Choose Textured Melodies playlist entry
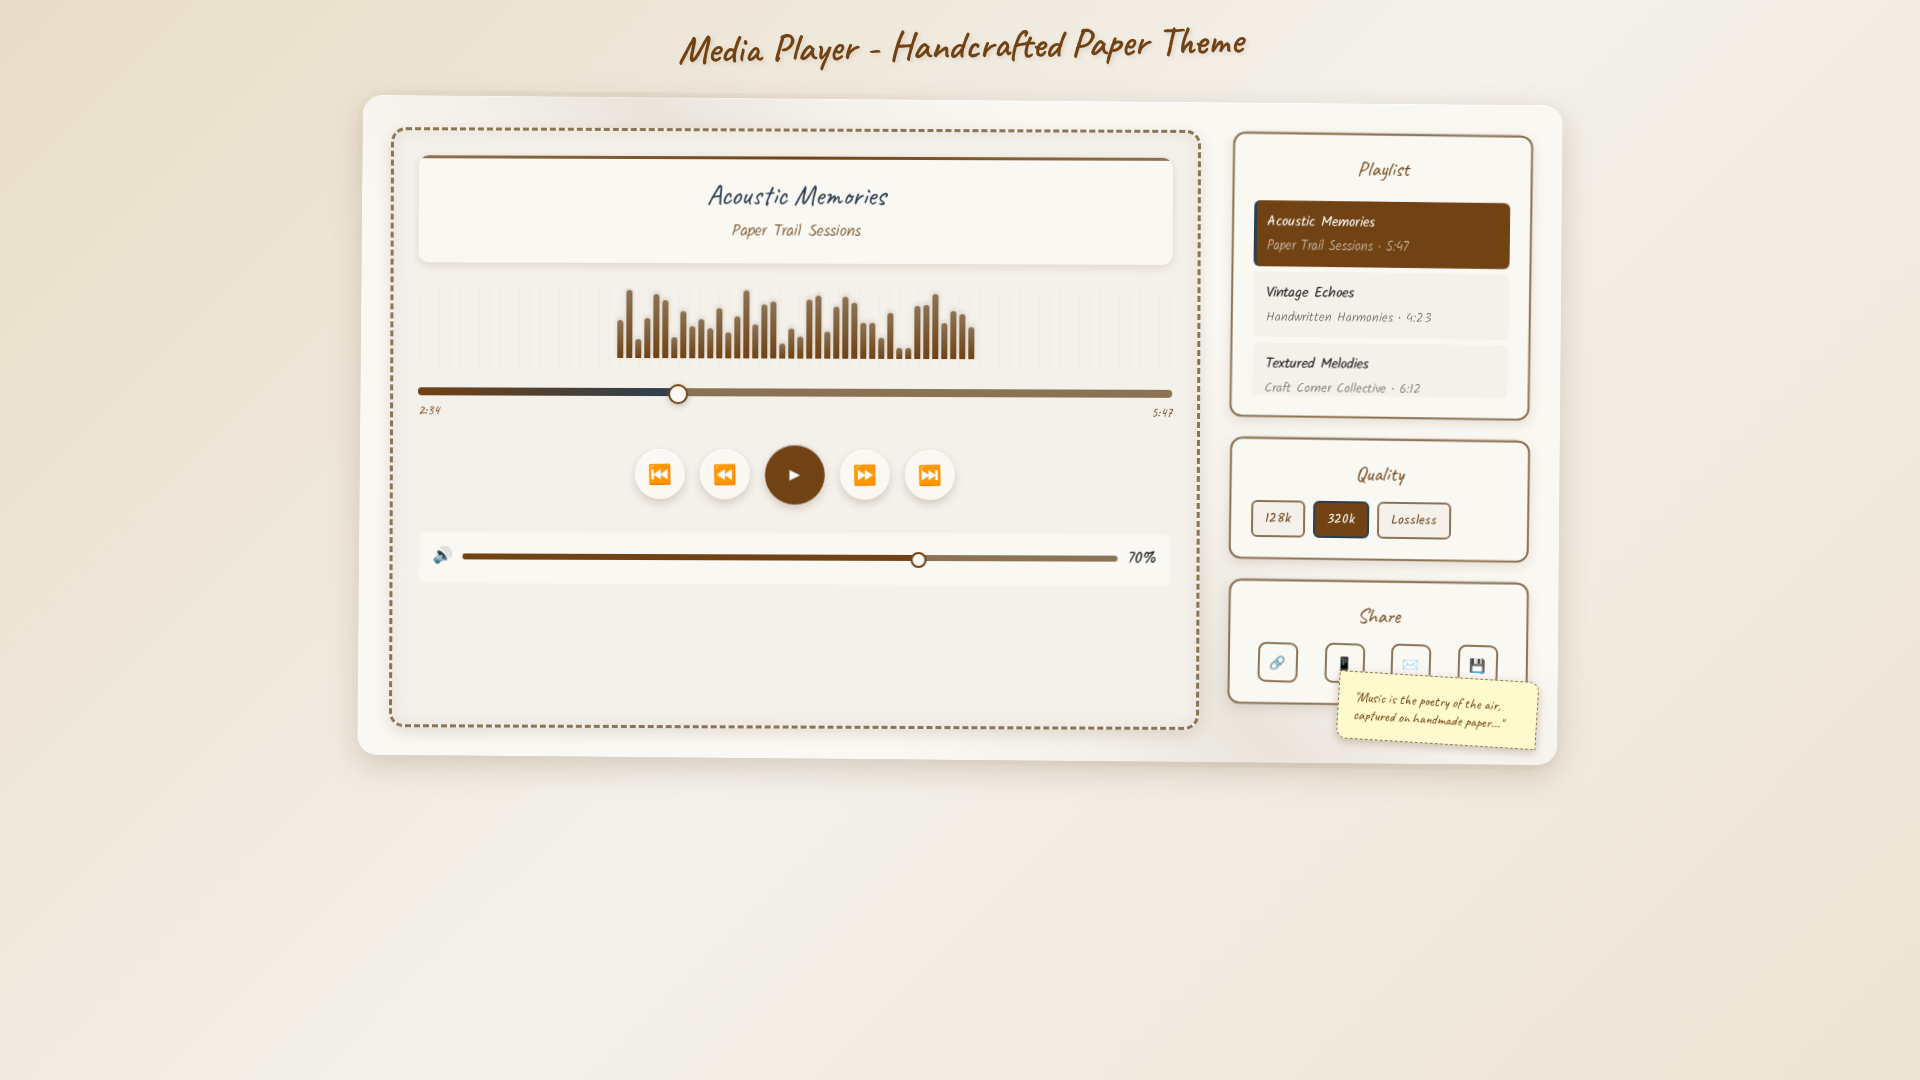The image size is (1920, 1080). [x=1379, y=373]
